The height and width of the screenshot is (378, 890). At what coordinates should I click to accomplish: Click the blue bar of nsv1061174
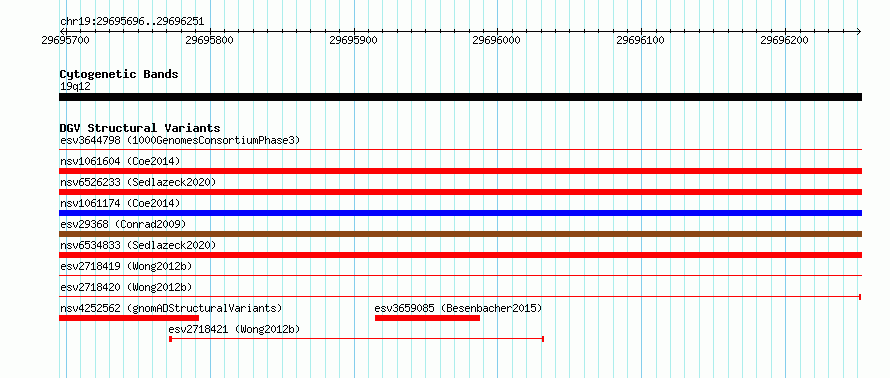(460, 213)
